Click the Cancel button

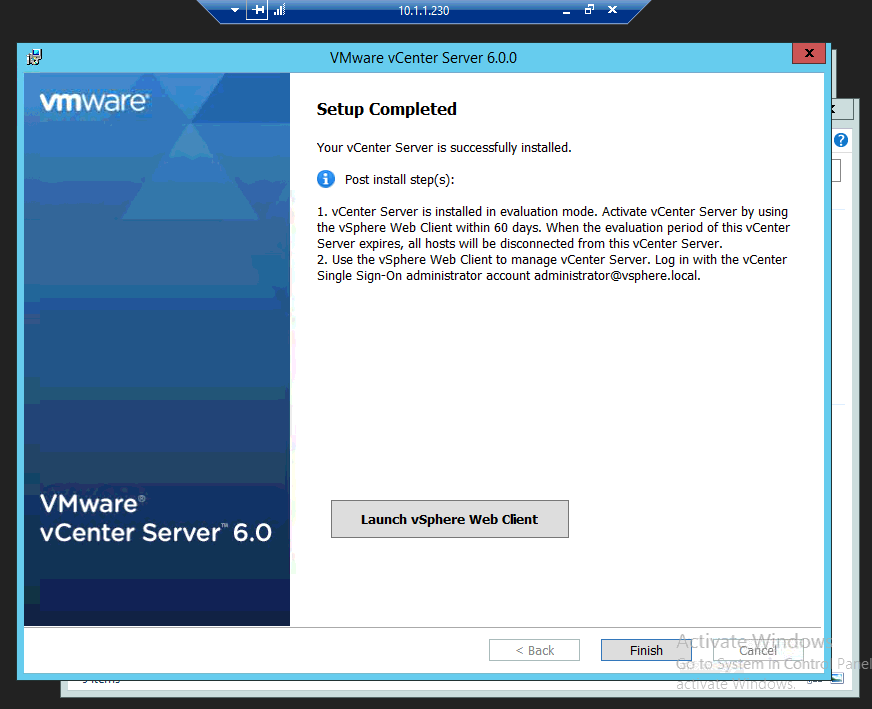pos(758,650)
